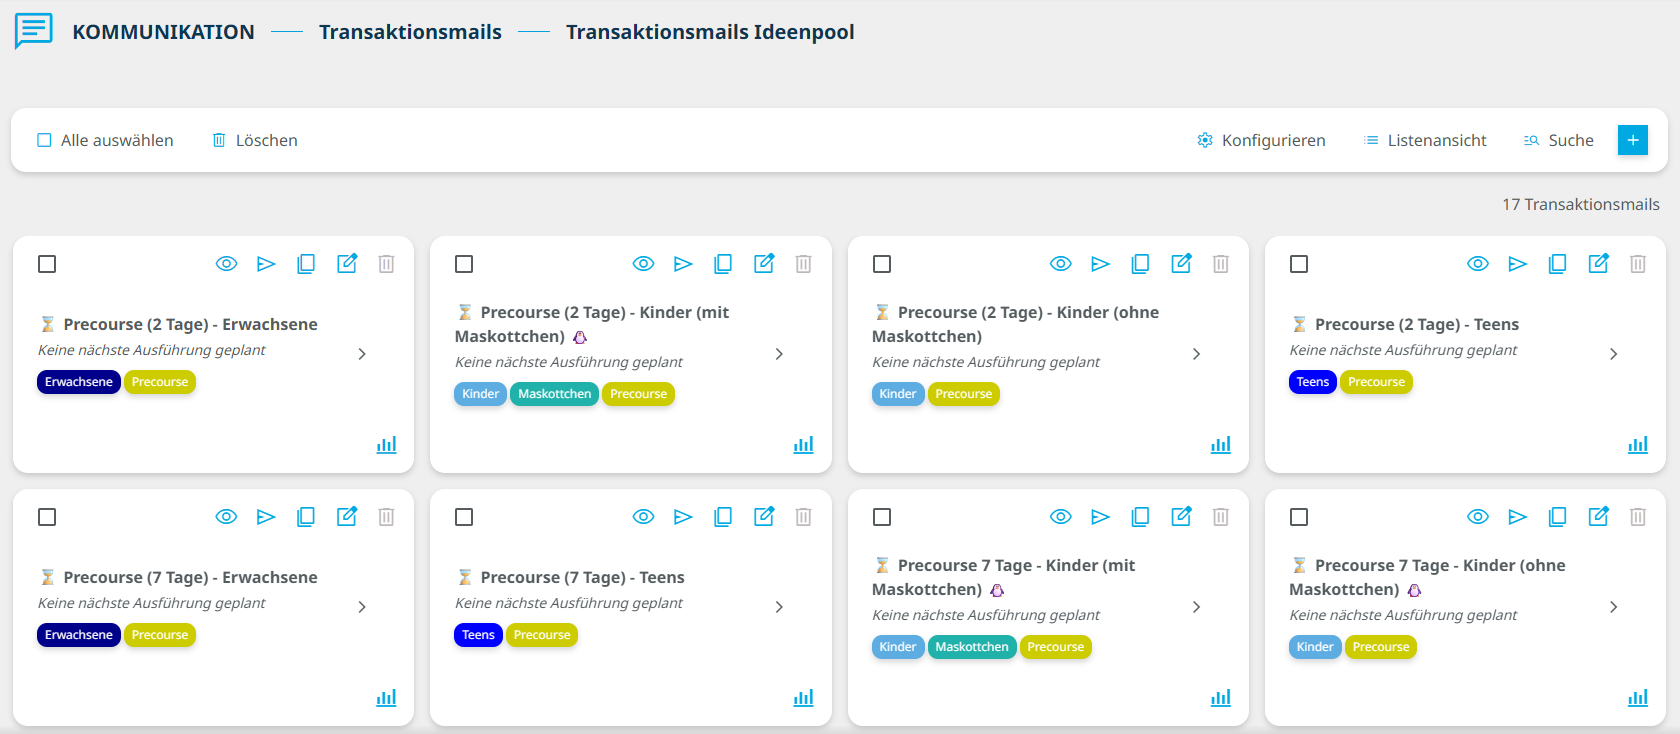This screenshot has width=1680, height=734.
Task: Open KOMMUNIKATION breadcrumb section
Action: pos(163,32)
